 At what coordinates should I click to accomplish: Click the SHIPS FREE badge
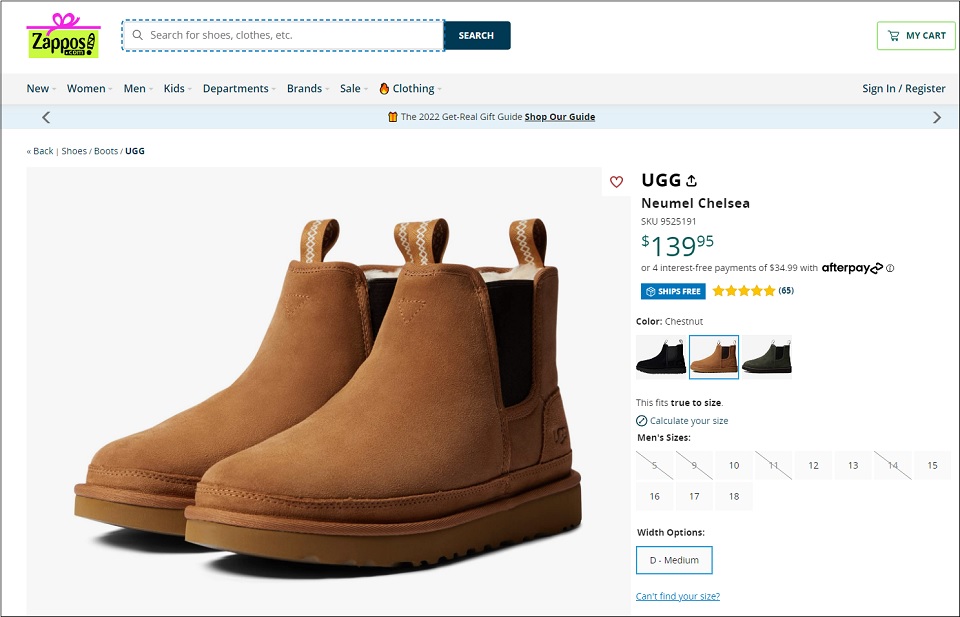[x=673, y=291]
